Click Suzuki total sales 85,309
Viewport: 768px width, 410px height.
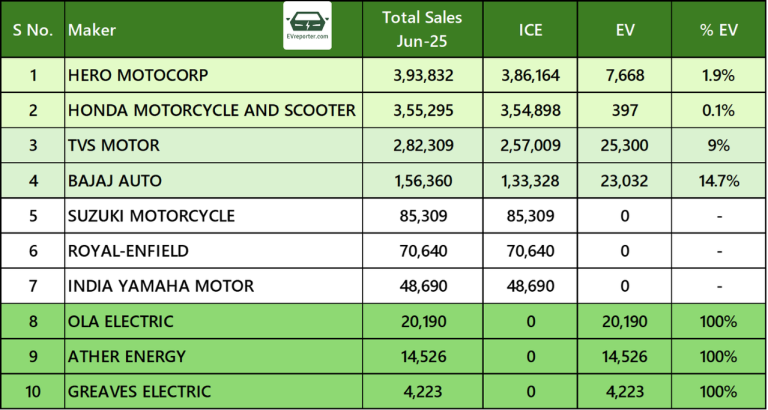[422, 217]
